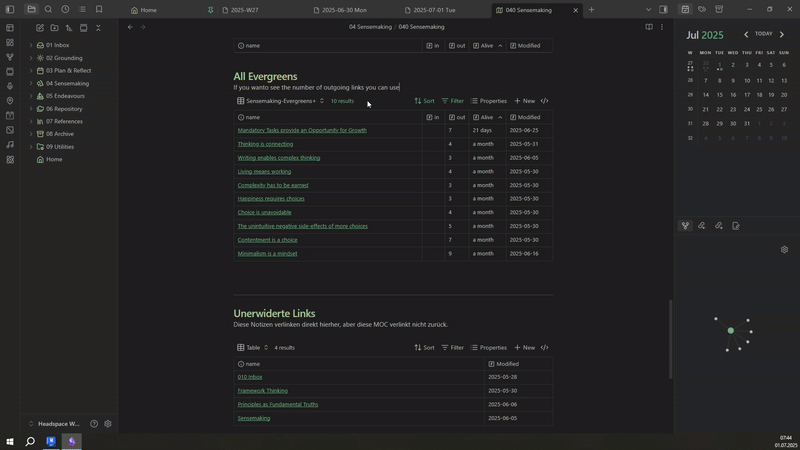Image resolution: width=800 pixels, height=450 pixels.
Task: Open the calendar view icon in right sidebar
Action: click(685, 9)
